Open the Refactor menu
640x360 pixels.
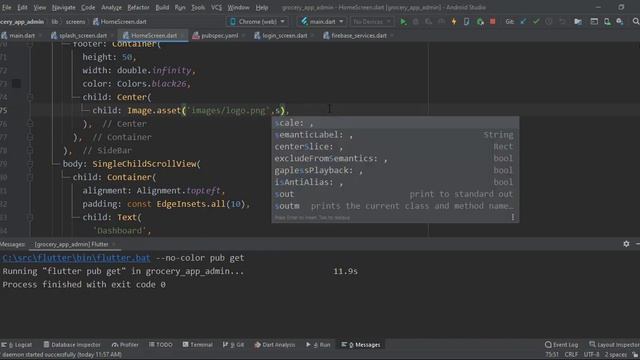pos(138,7)
